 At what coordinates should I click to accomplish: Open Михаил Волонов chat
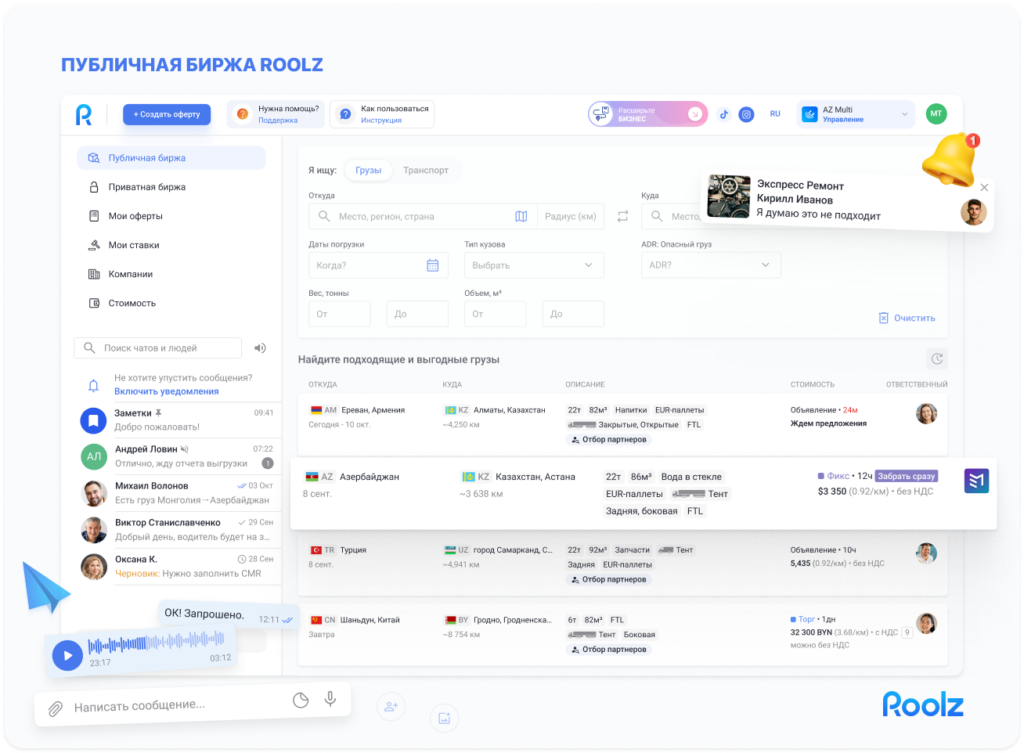coord(177,493)
